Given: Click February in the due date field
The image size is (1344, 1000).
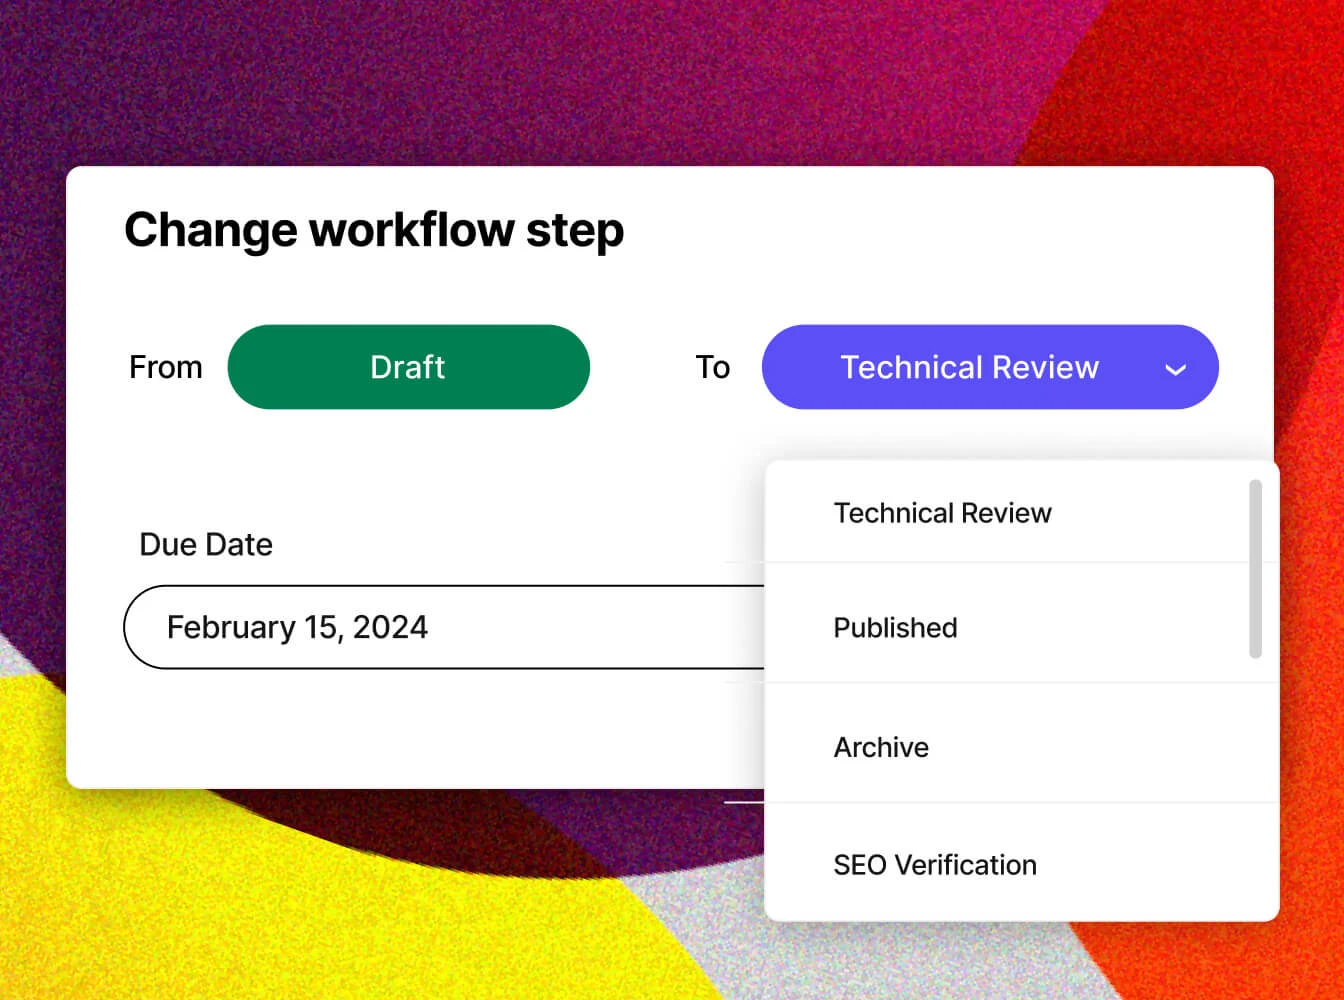Looking at the screenshot, I should (x=230, y=627).
